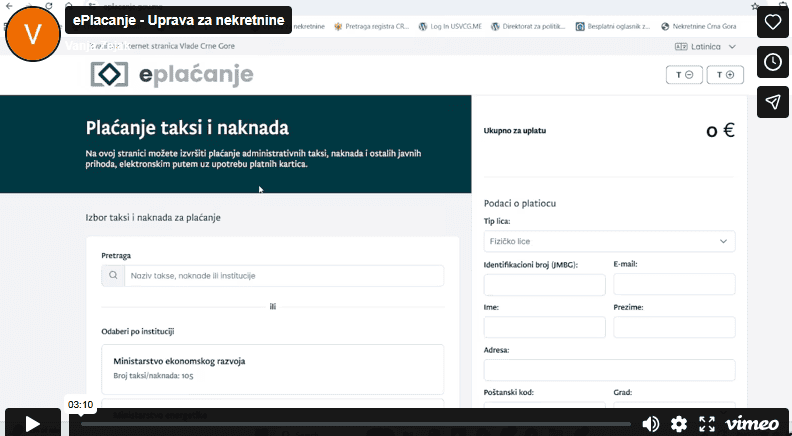Viewport: 792px width, 436px height.
Task: Click the Vimeo logo in the player
Action: (x=751, y=424)
